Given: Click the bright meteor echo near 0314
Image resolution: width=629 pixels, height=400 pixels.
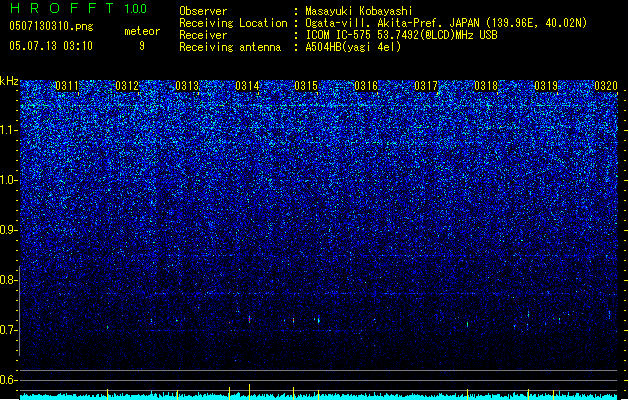Looking at the screenshot, I should [x=250, y=319].
